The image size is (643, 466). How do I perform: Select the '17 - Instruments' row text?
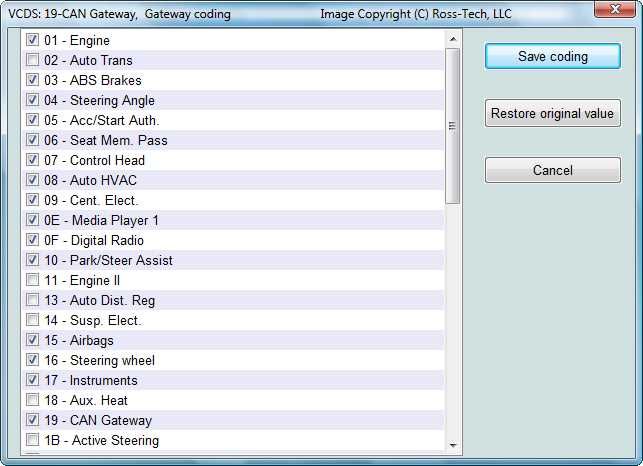(x=91, y=380)
